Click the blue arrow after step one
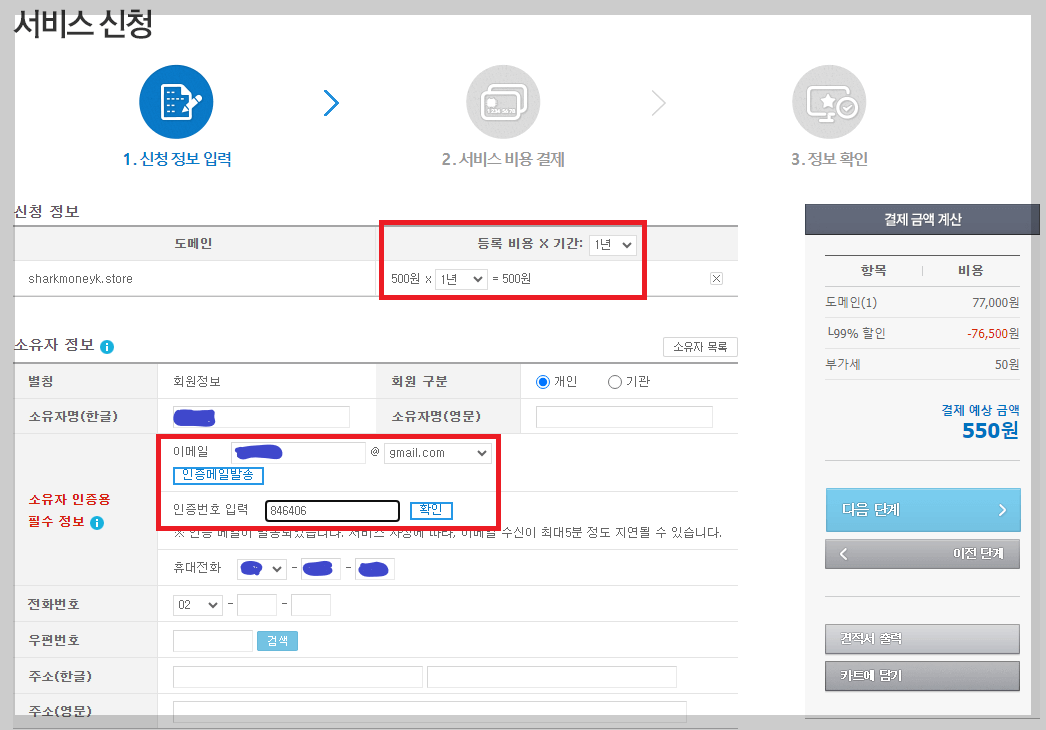This screenshot has width=1046, height=730. tap(331, 103)
